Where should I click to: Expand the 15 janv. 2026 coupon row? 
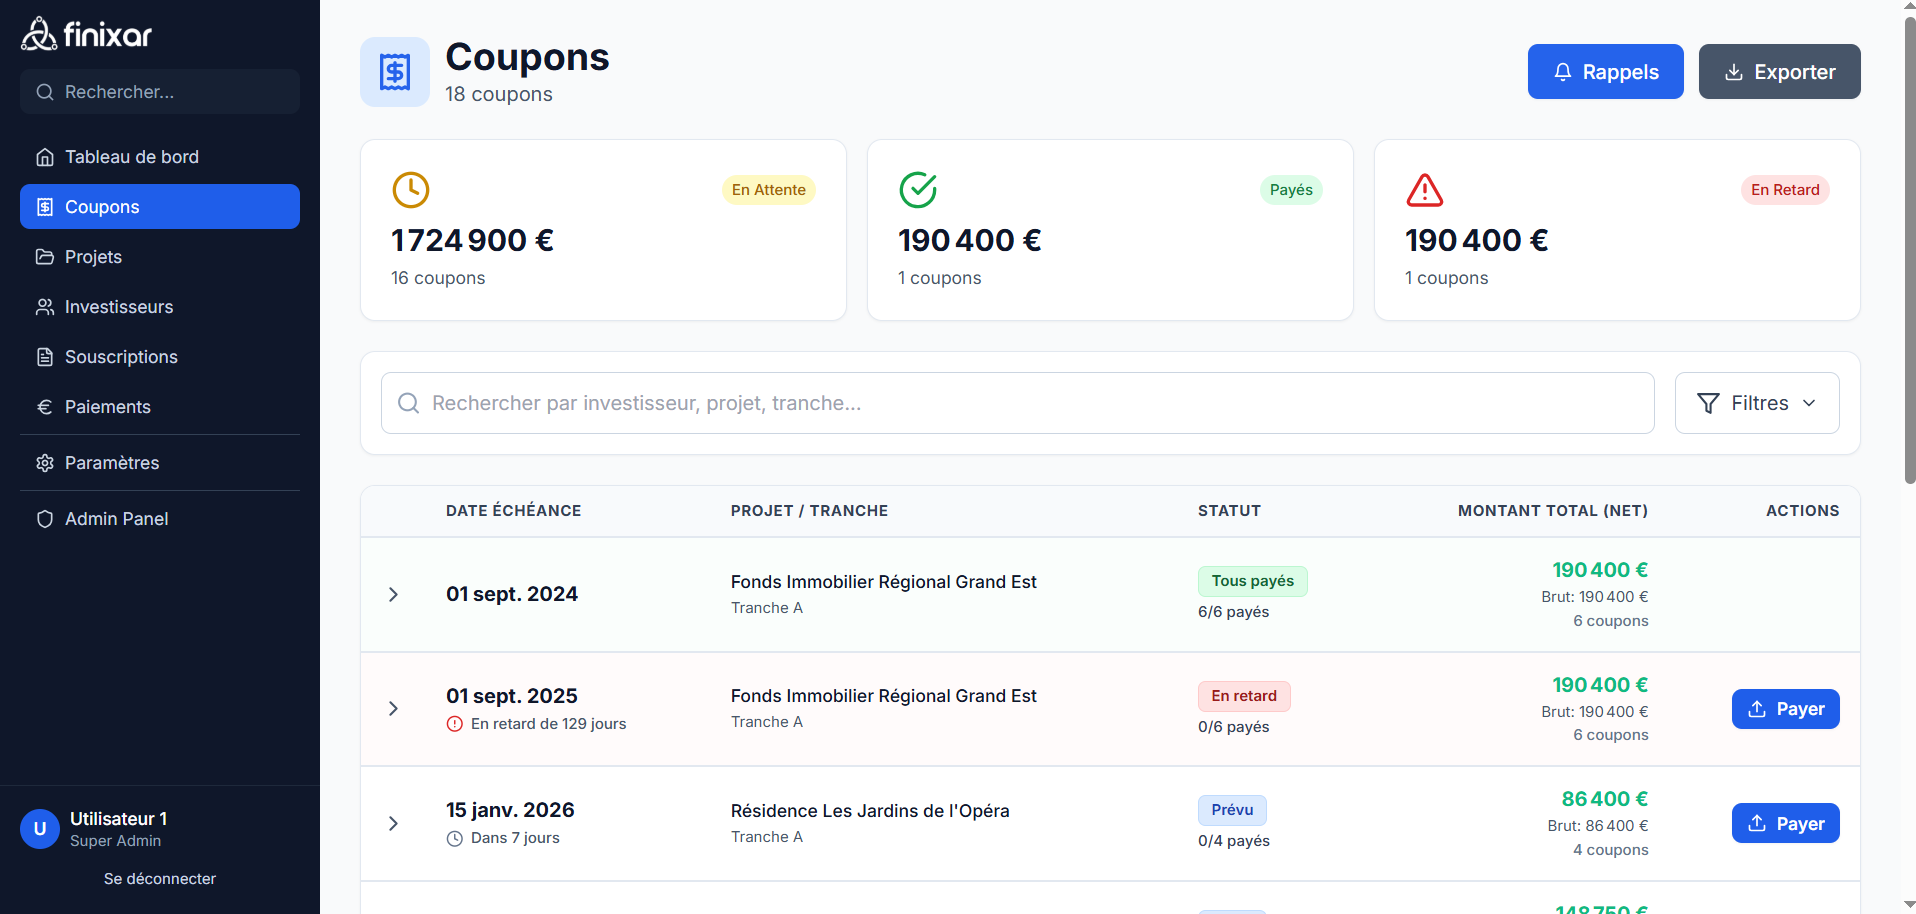(x=392, y=823)
